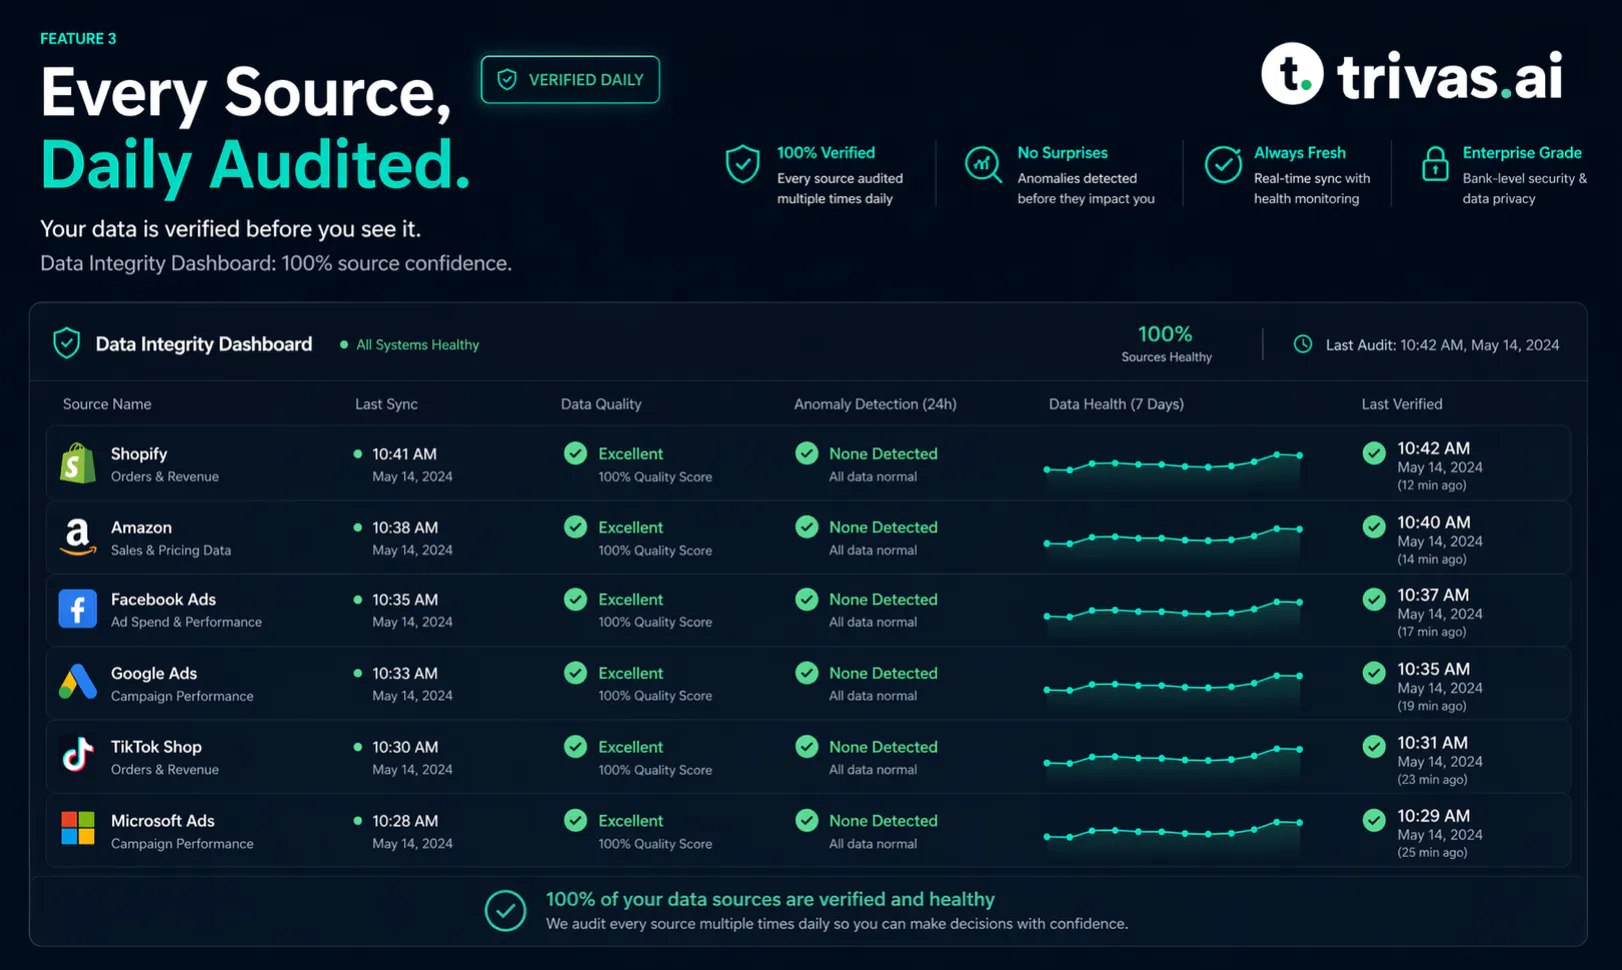The width and height of the screenshot is (1622, 970).
Task: Open the TikTok Shop source name
Action: pos(156,747)
